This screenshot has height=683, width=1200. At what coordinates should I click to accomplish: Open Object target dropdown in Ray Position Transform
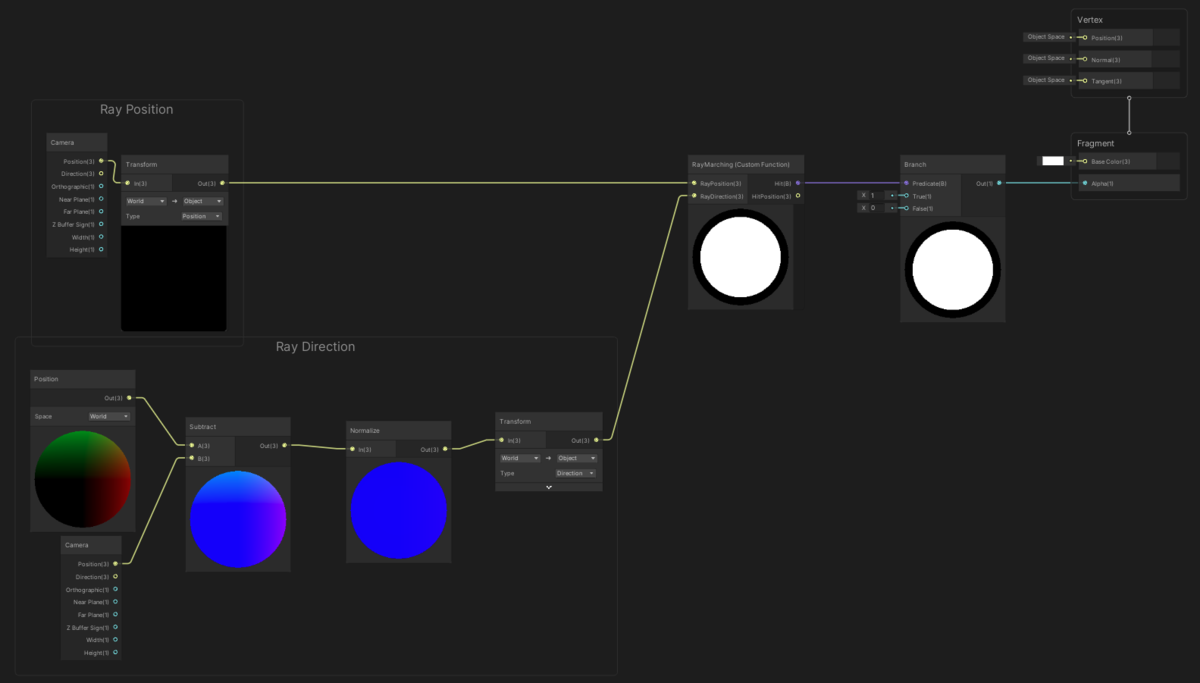tap(203, 201)
